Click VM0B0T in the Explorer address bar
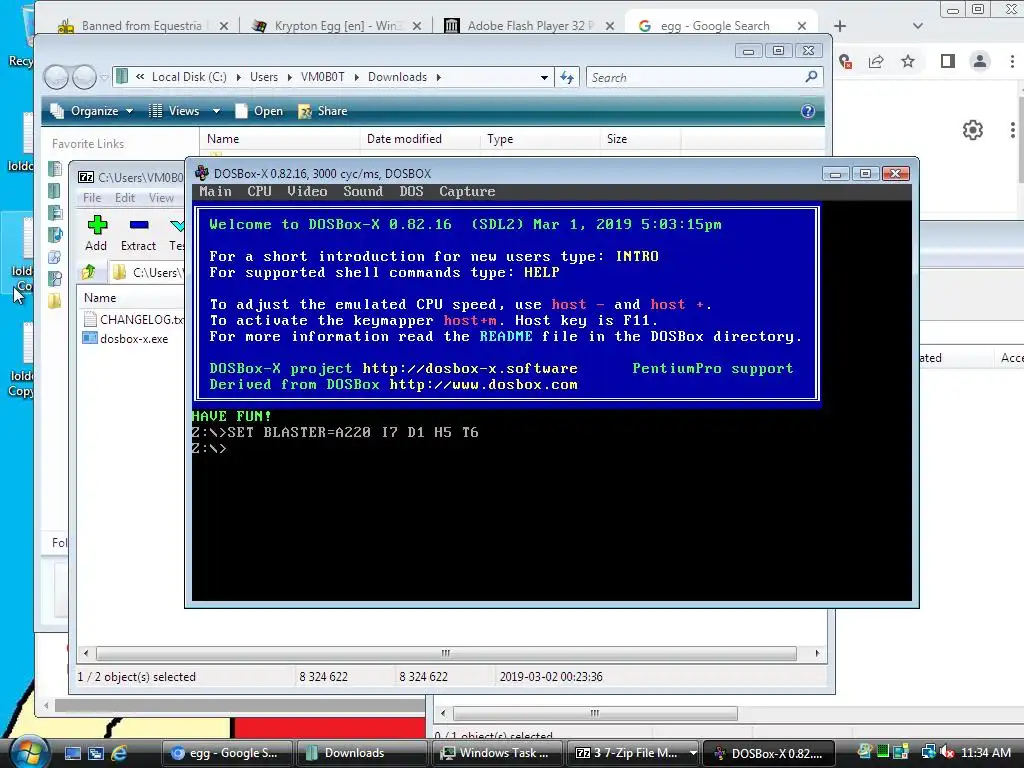 (323, 77)
